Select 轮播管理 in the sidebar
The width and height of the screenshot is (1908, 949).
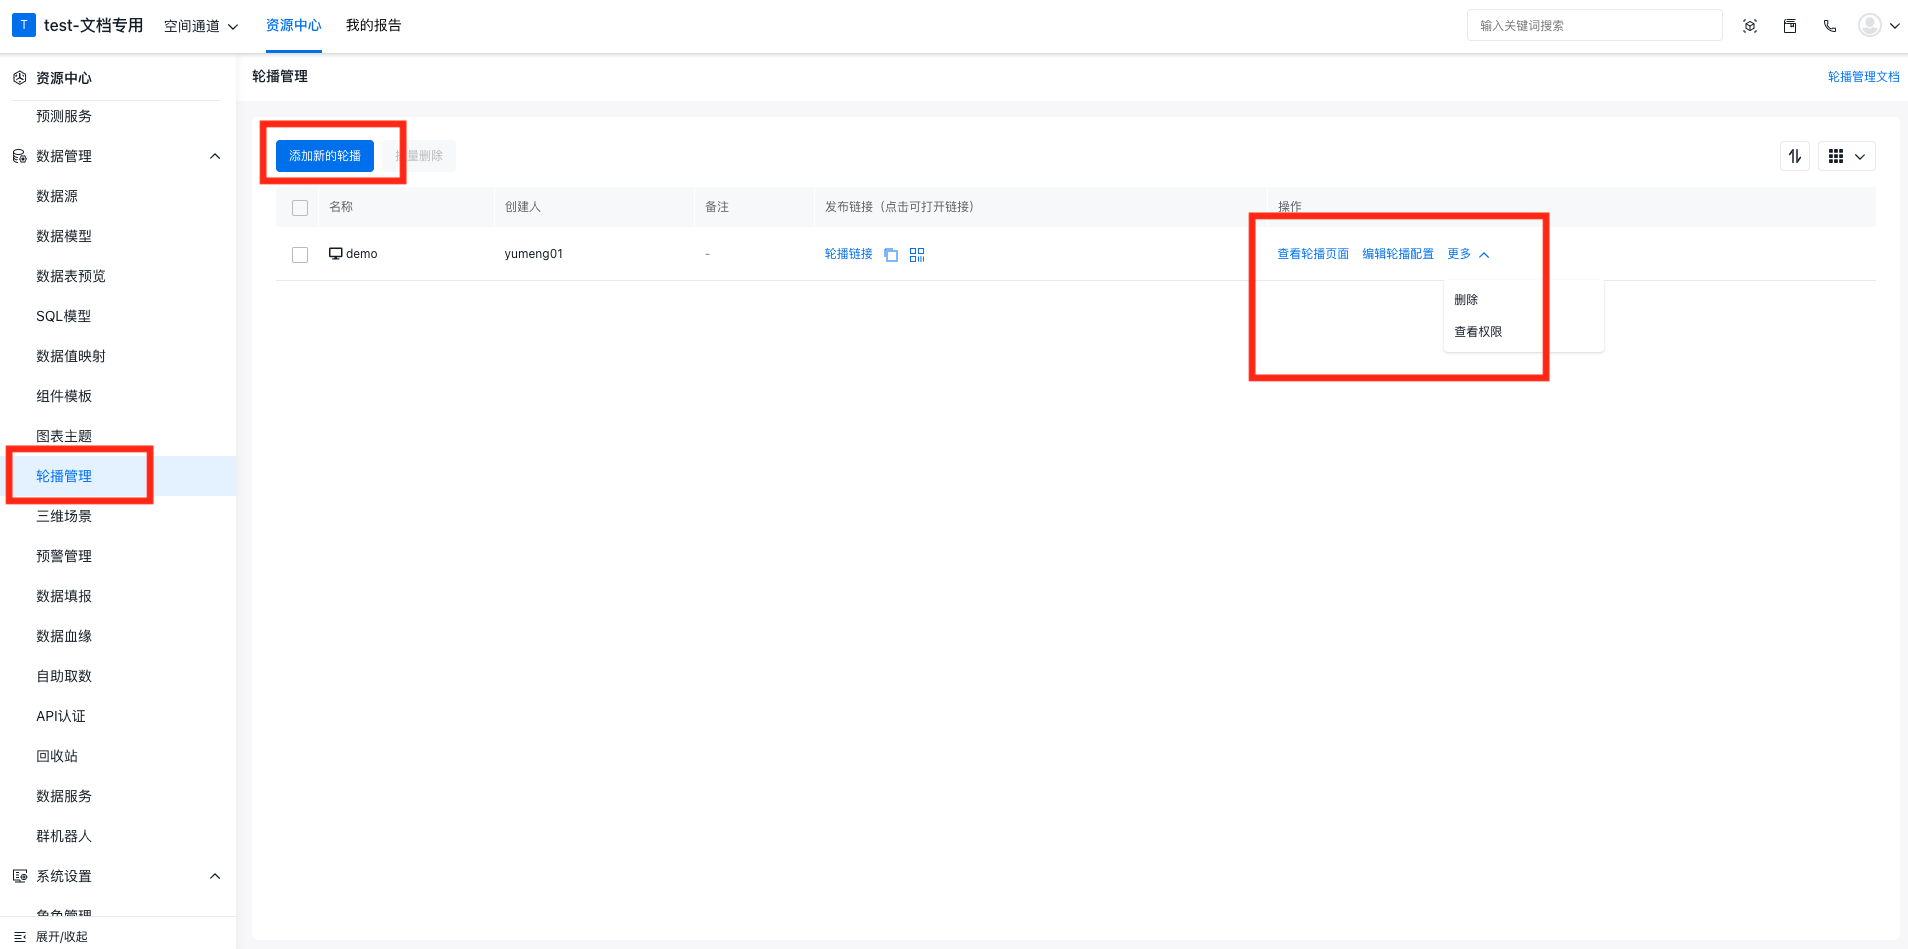click(64, 476)
